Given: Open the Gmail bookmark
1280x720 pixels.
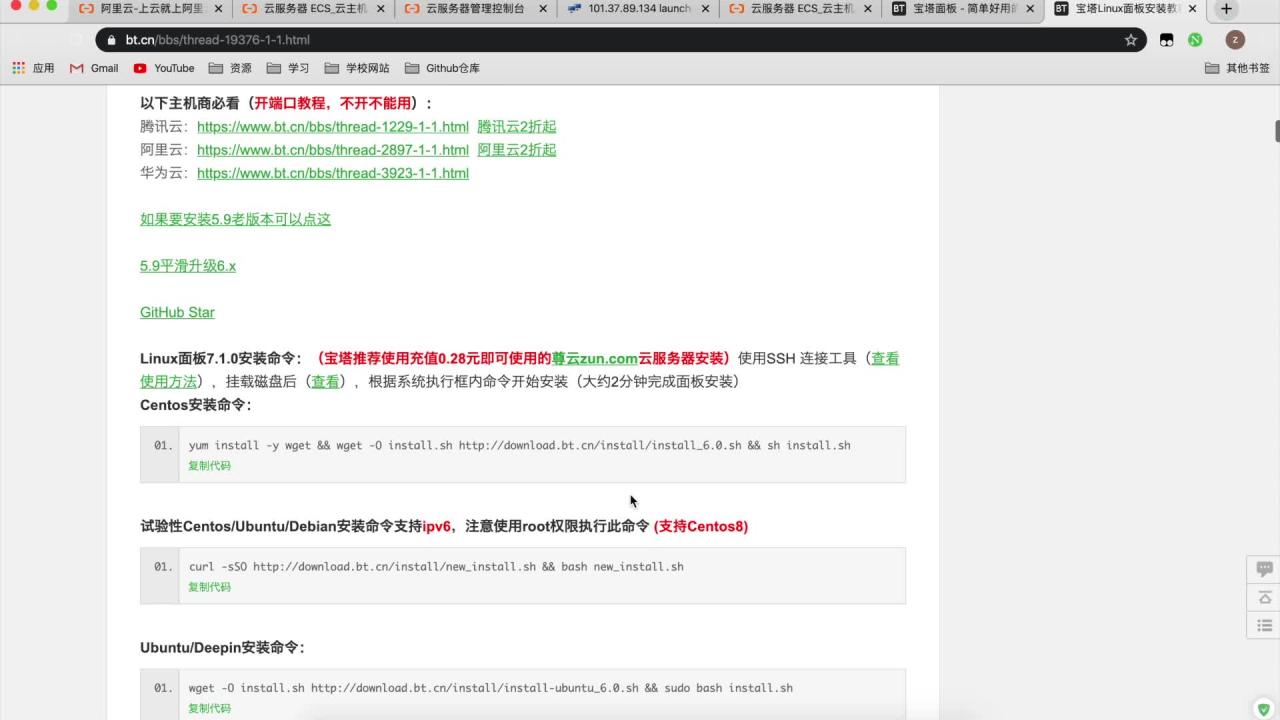Looking at the screenshot, I should click(x=94, y=68).
